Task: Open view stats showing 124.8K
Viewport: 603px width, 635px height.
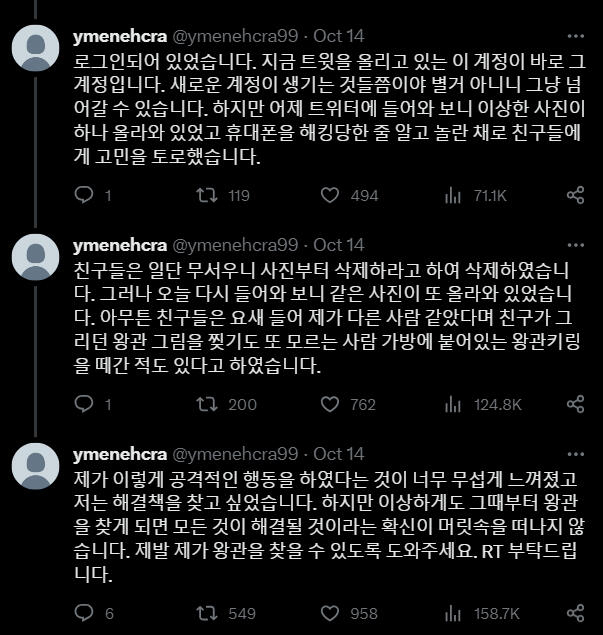Action: (453, 404)
